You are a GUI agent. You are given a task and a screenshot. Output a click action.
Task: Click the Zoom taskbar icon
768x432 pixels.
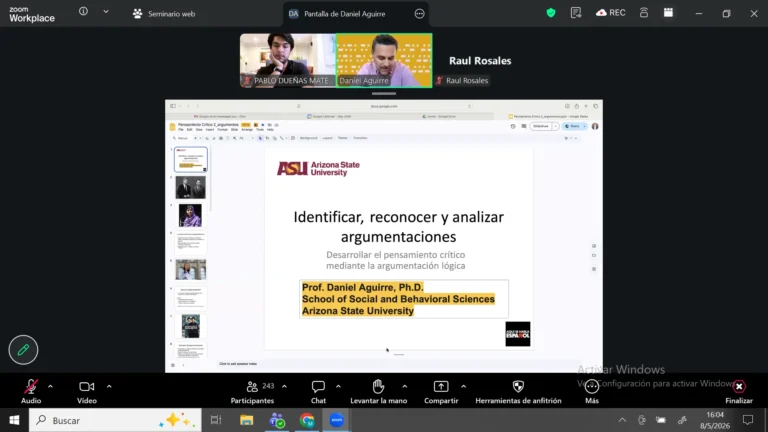[336, 420]
